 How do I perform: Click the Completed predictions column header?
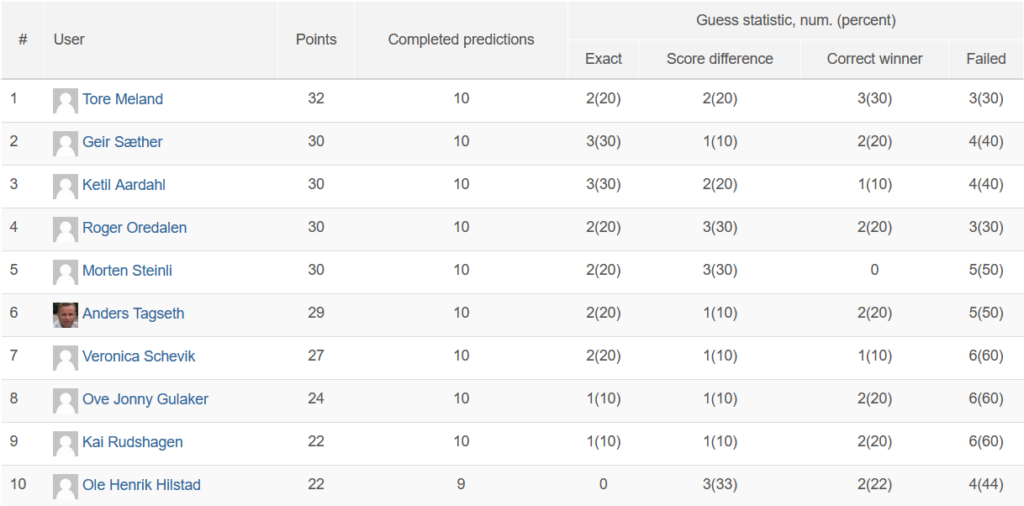(x=461, y=39)
